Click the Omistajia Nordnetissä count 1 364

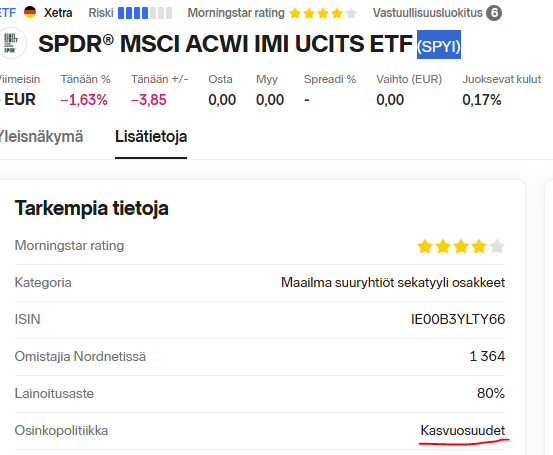click(x=487, y=356)
